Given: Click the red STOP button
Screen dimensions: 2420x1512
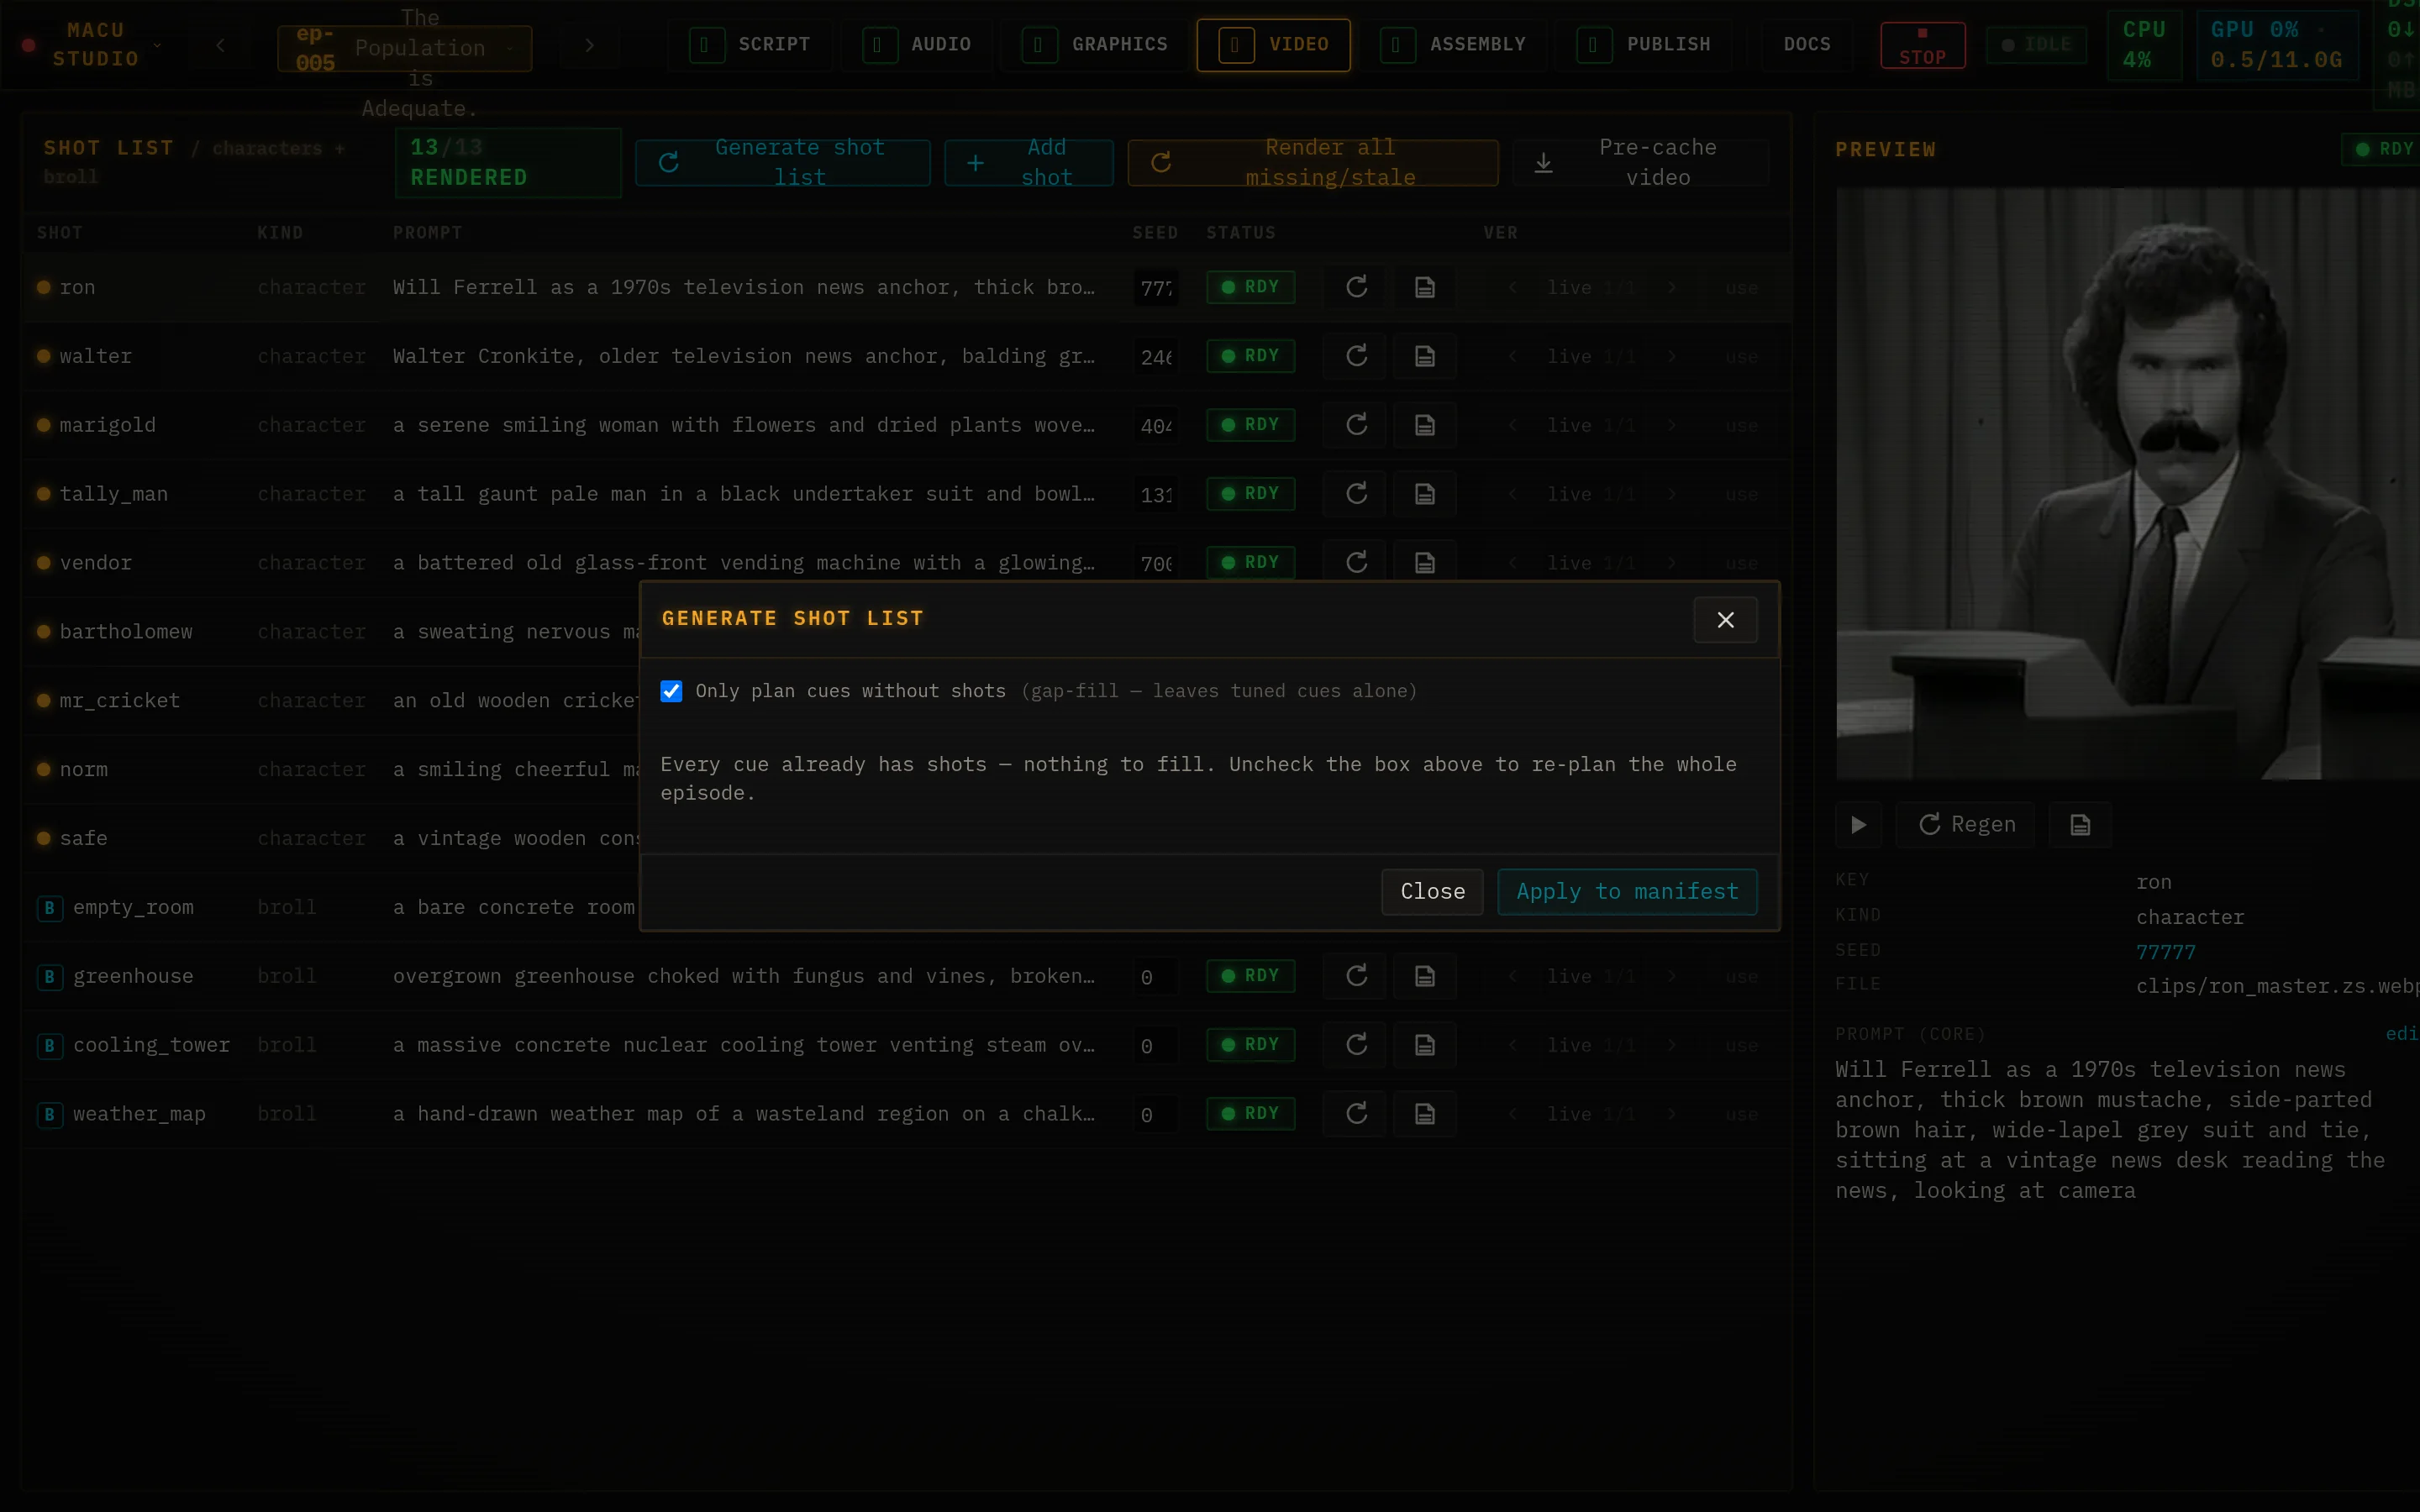Looking at the screenshot, I should pos(1922,45).
